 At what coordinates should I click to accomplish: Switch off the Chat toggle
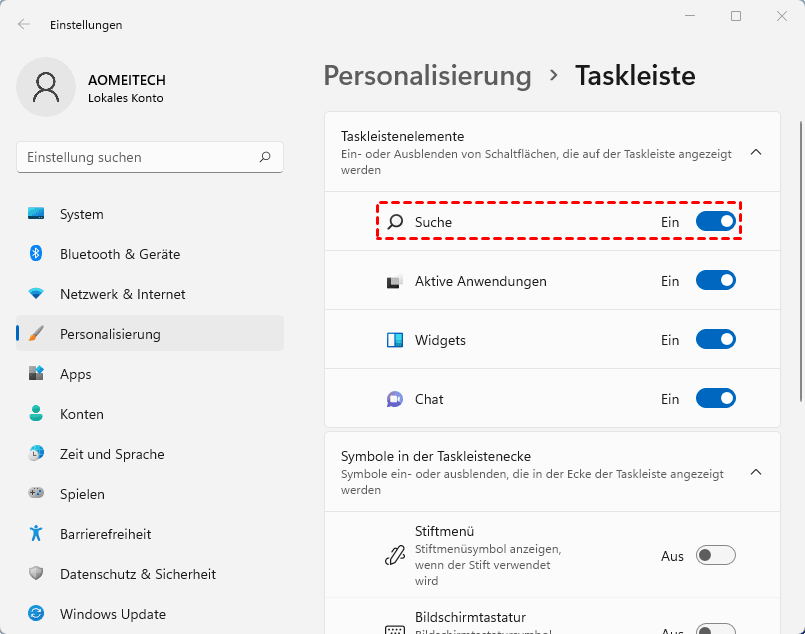click(715, 399)
